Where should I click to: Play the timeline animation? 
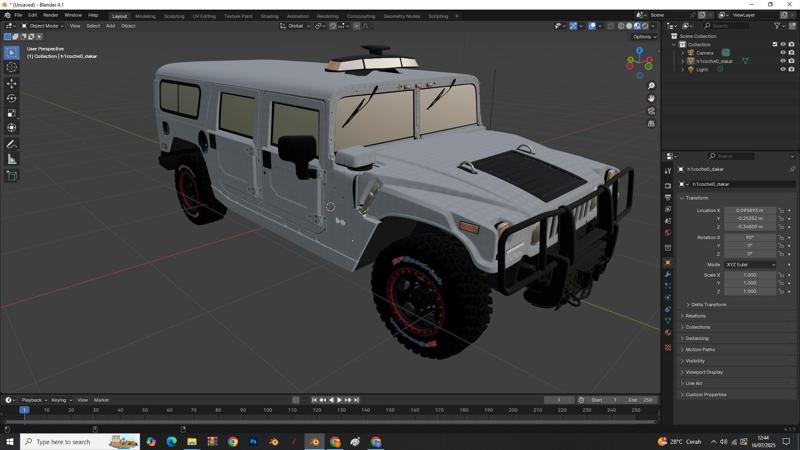[339, 400]
